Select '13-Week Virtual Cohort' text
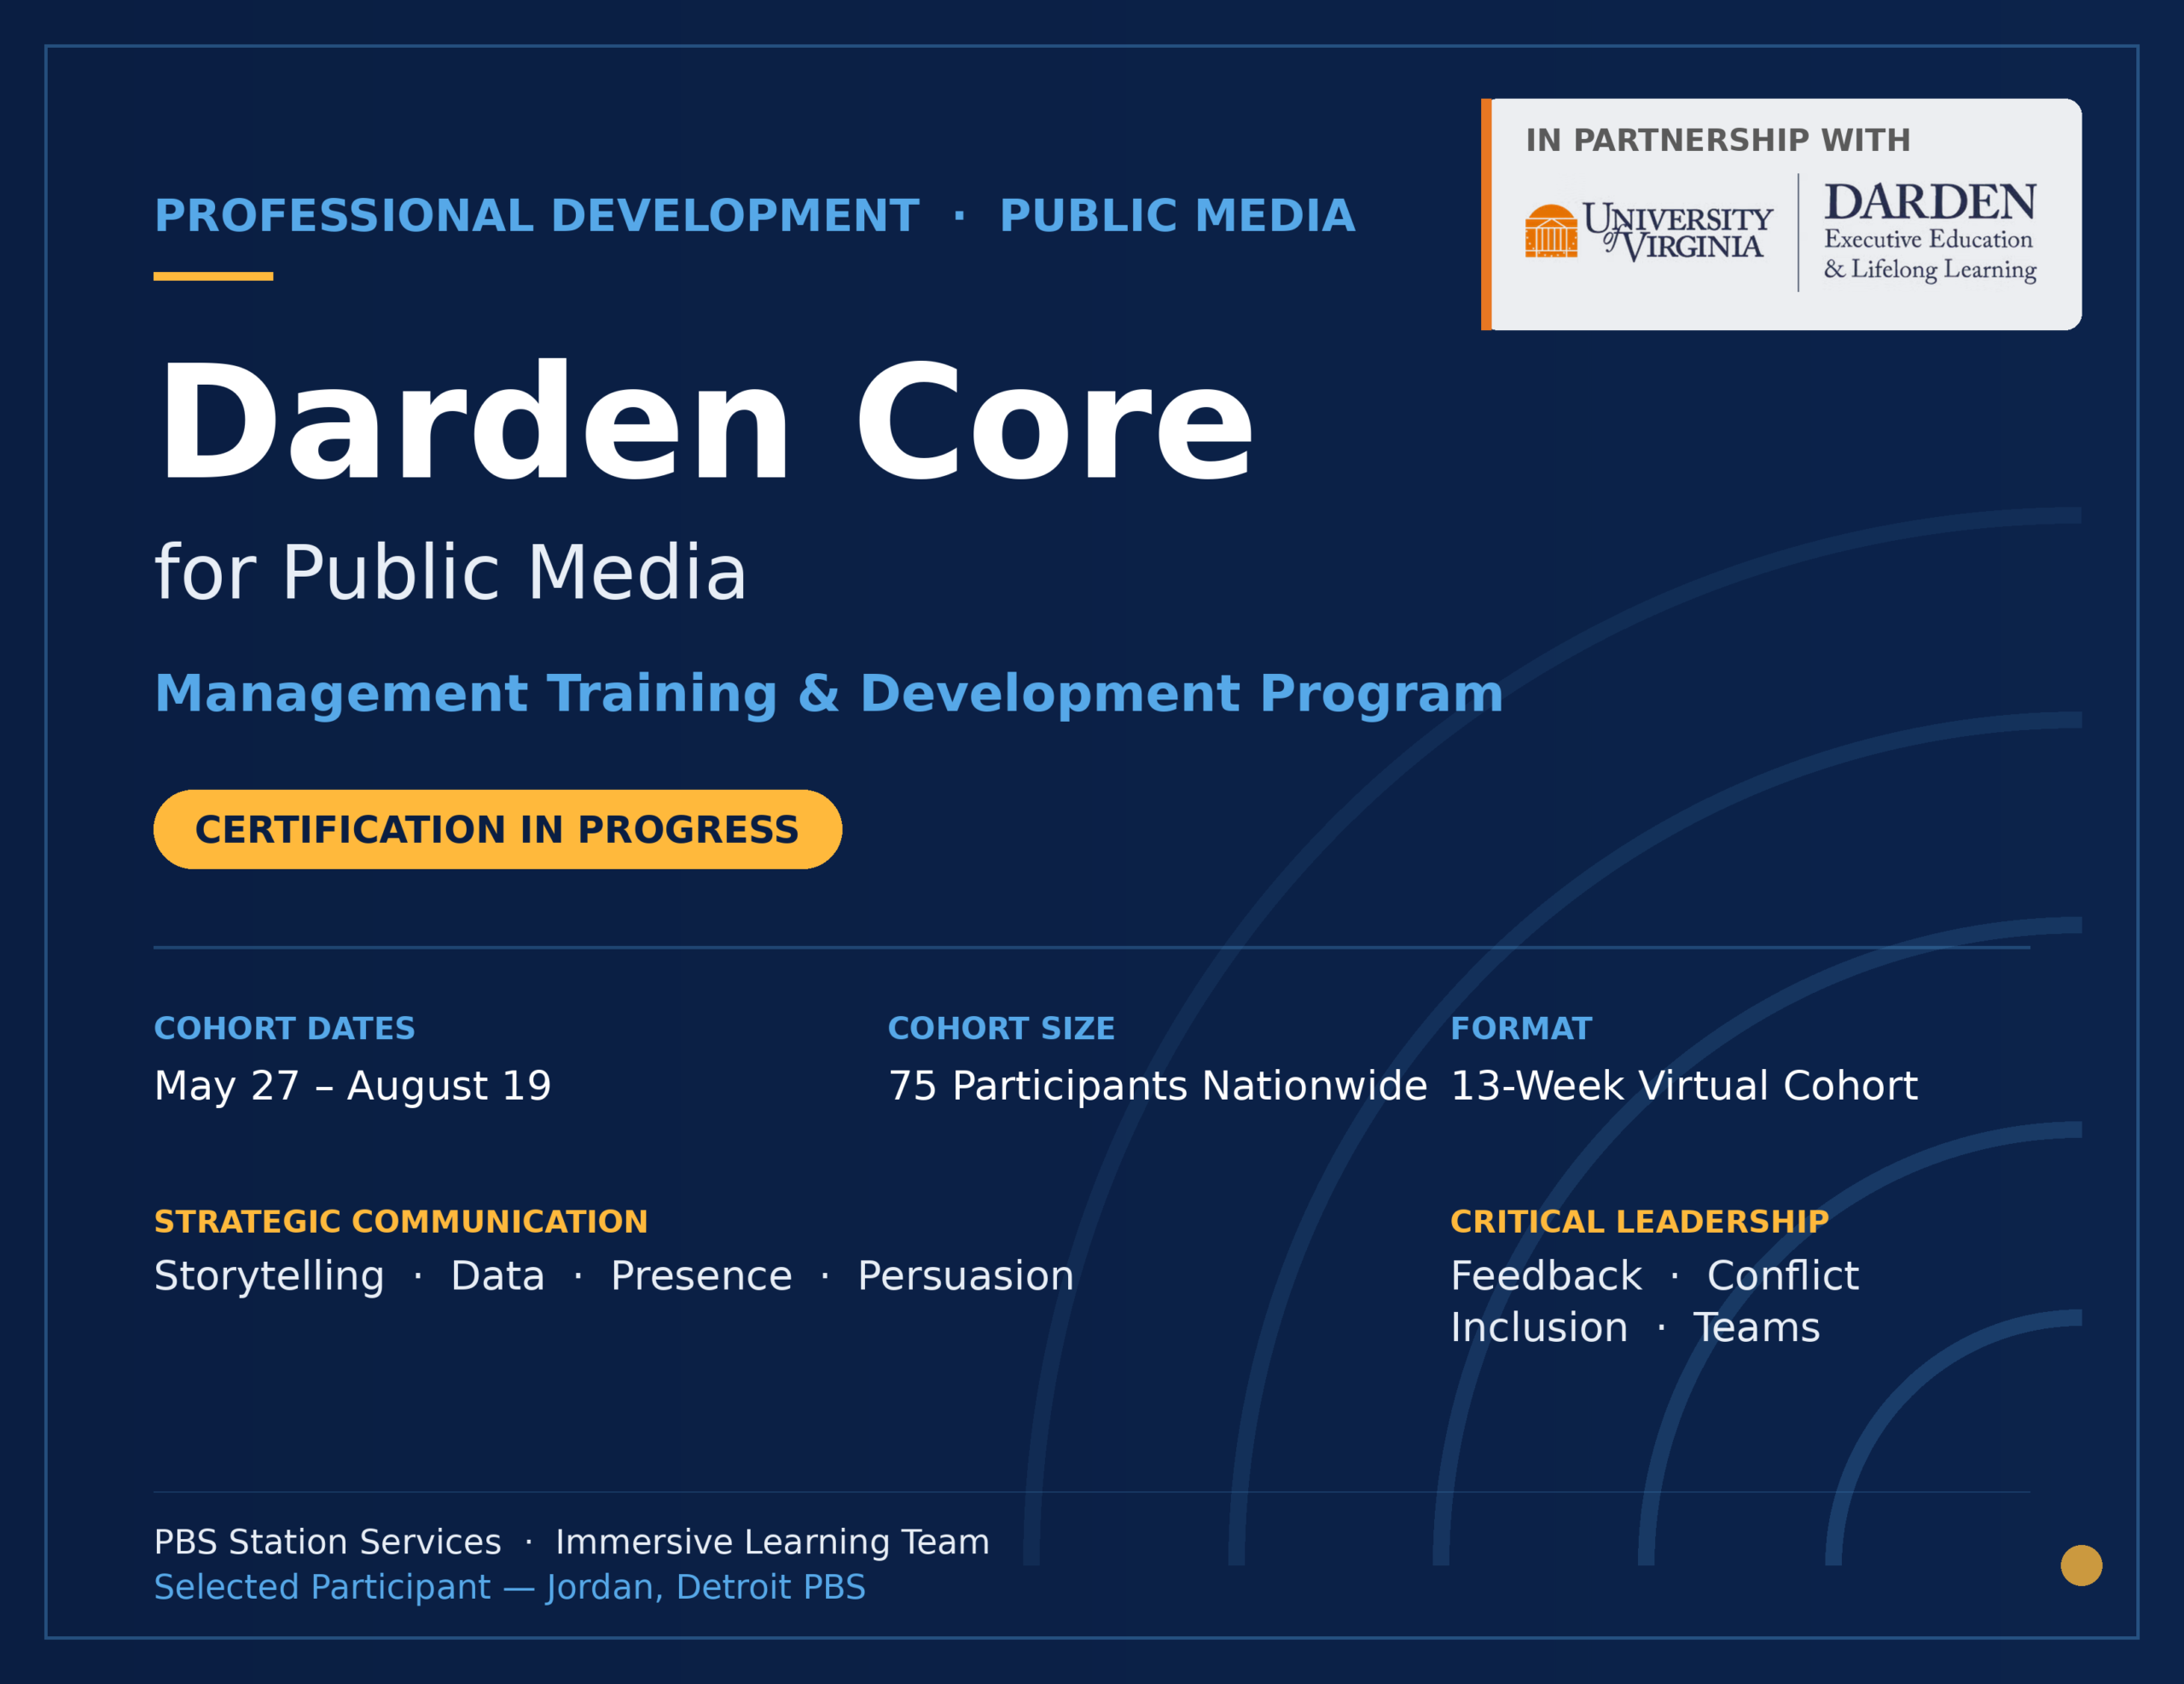Viewport: 2184px width, 1684px height. (x=1684, y=1086)
